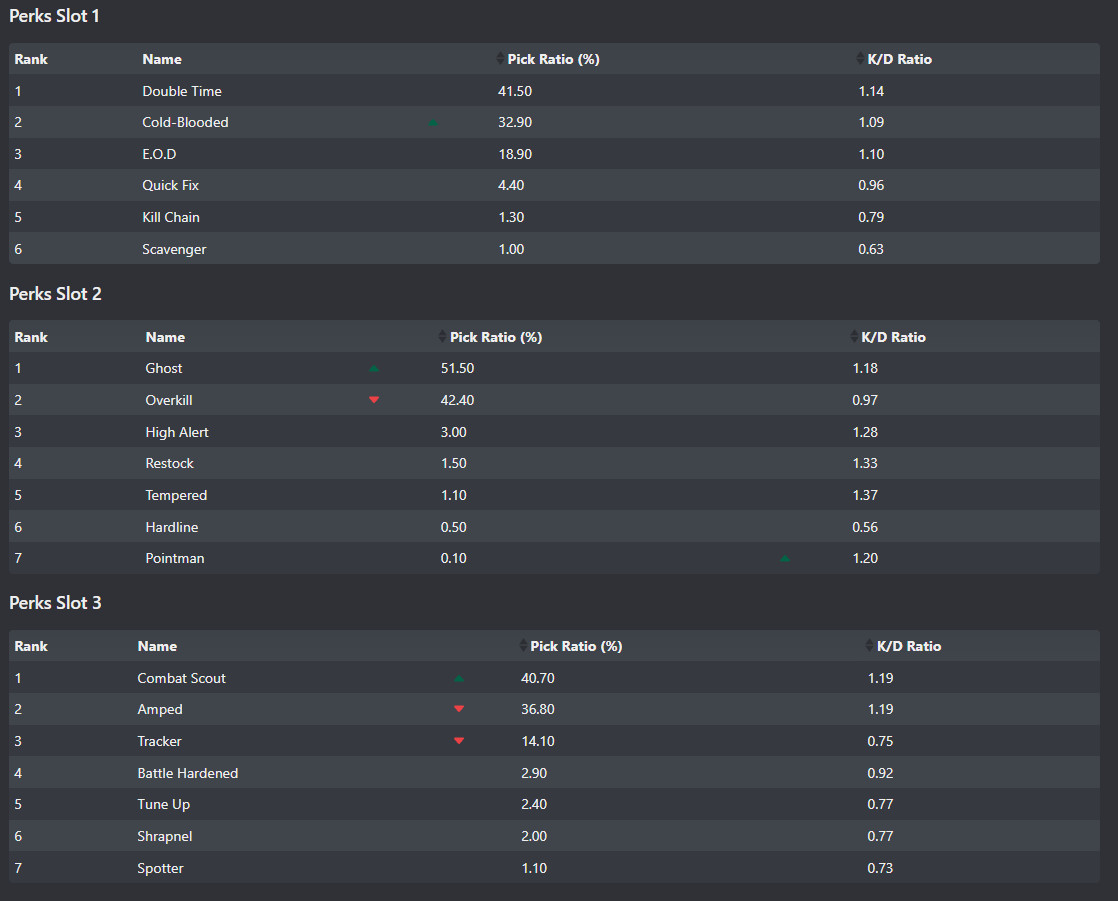Click red down arrow next to Amped
1118x901 pixels.
[x=459, y=709]
